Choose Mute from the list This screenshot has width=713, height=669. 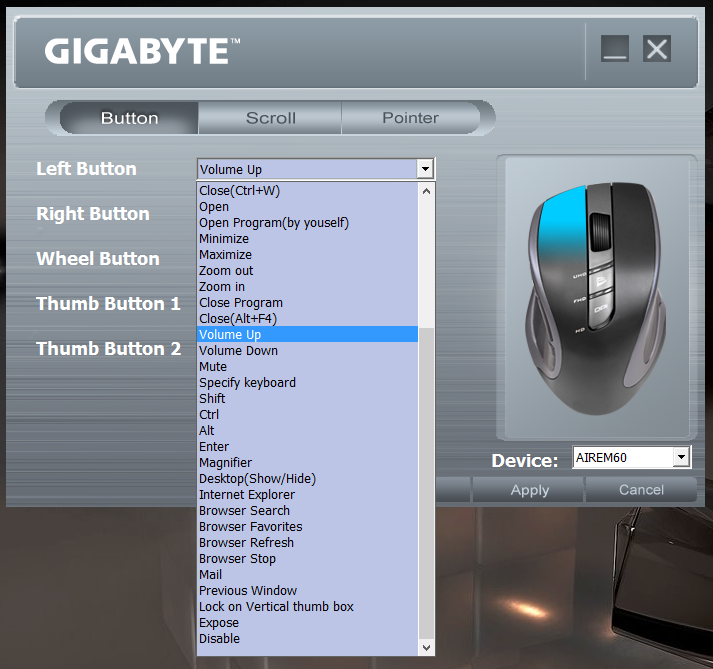click(x=307, y=367)
